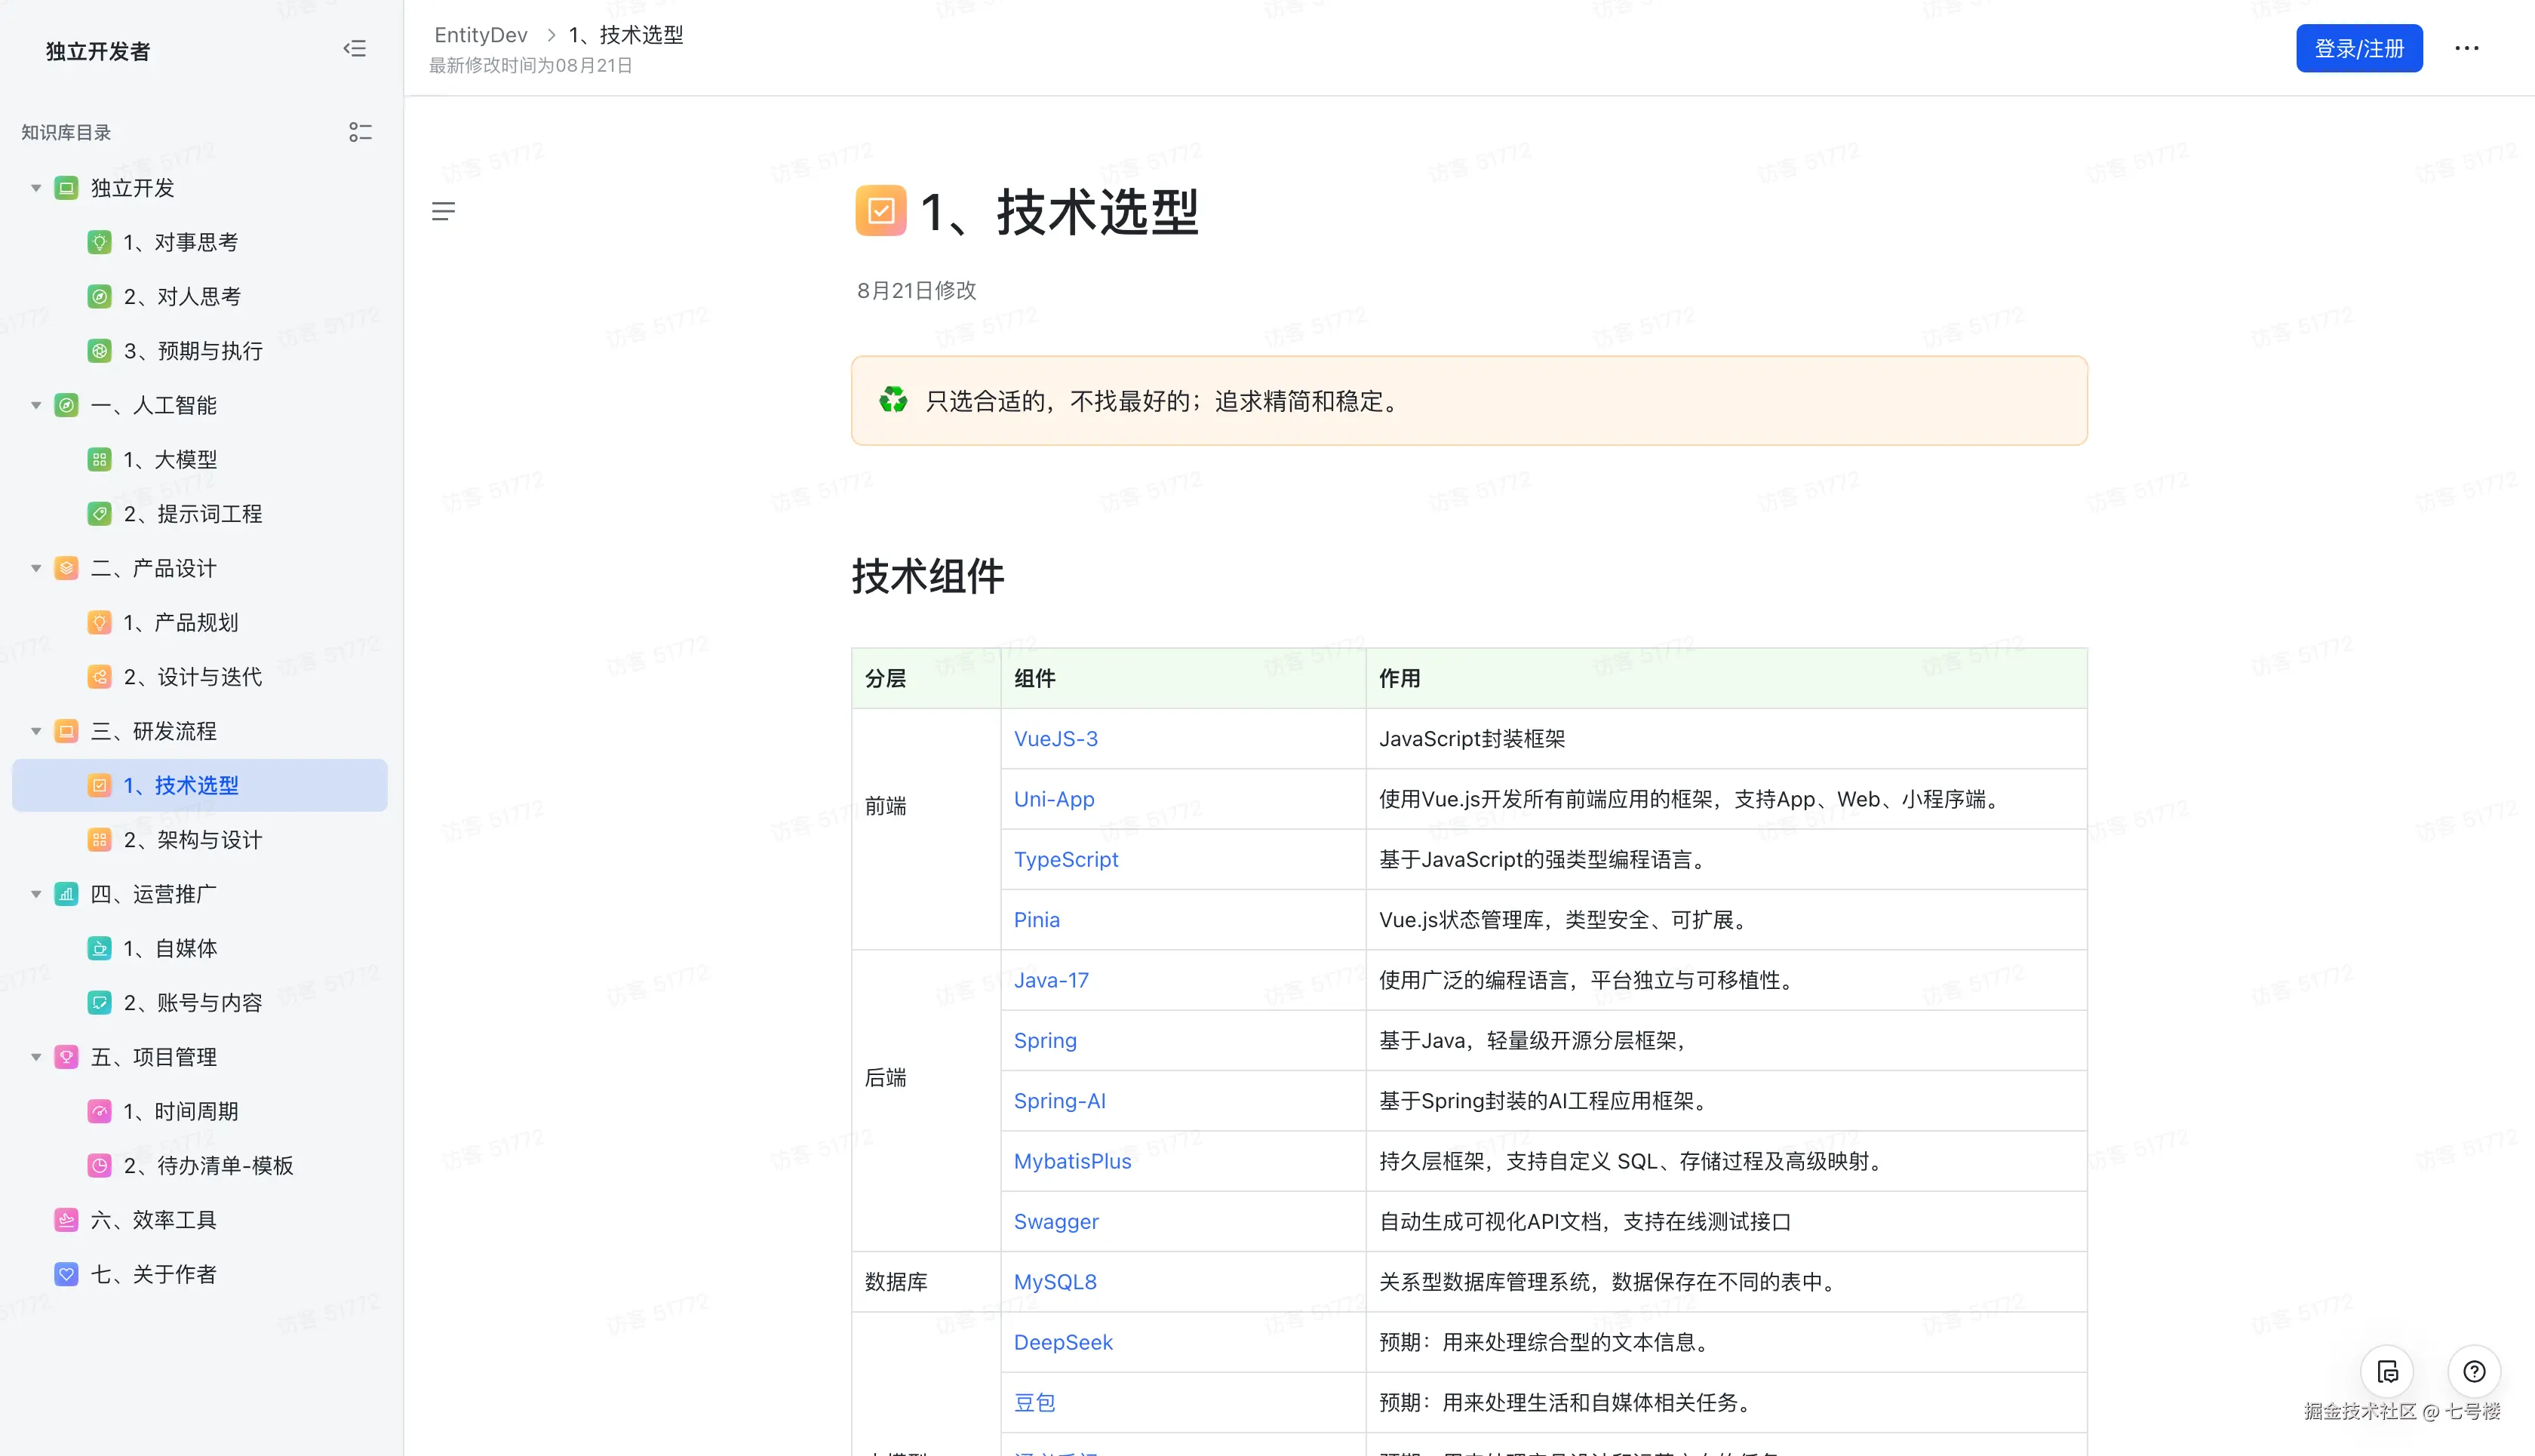Collapse the left sidebar panel
Viewport: 2535px width, 1456px height.
(x=355, y=48)
